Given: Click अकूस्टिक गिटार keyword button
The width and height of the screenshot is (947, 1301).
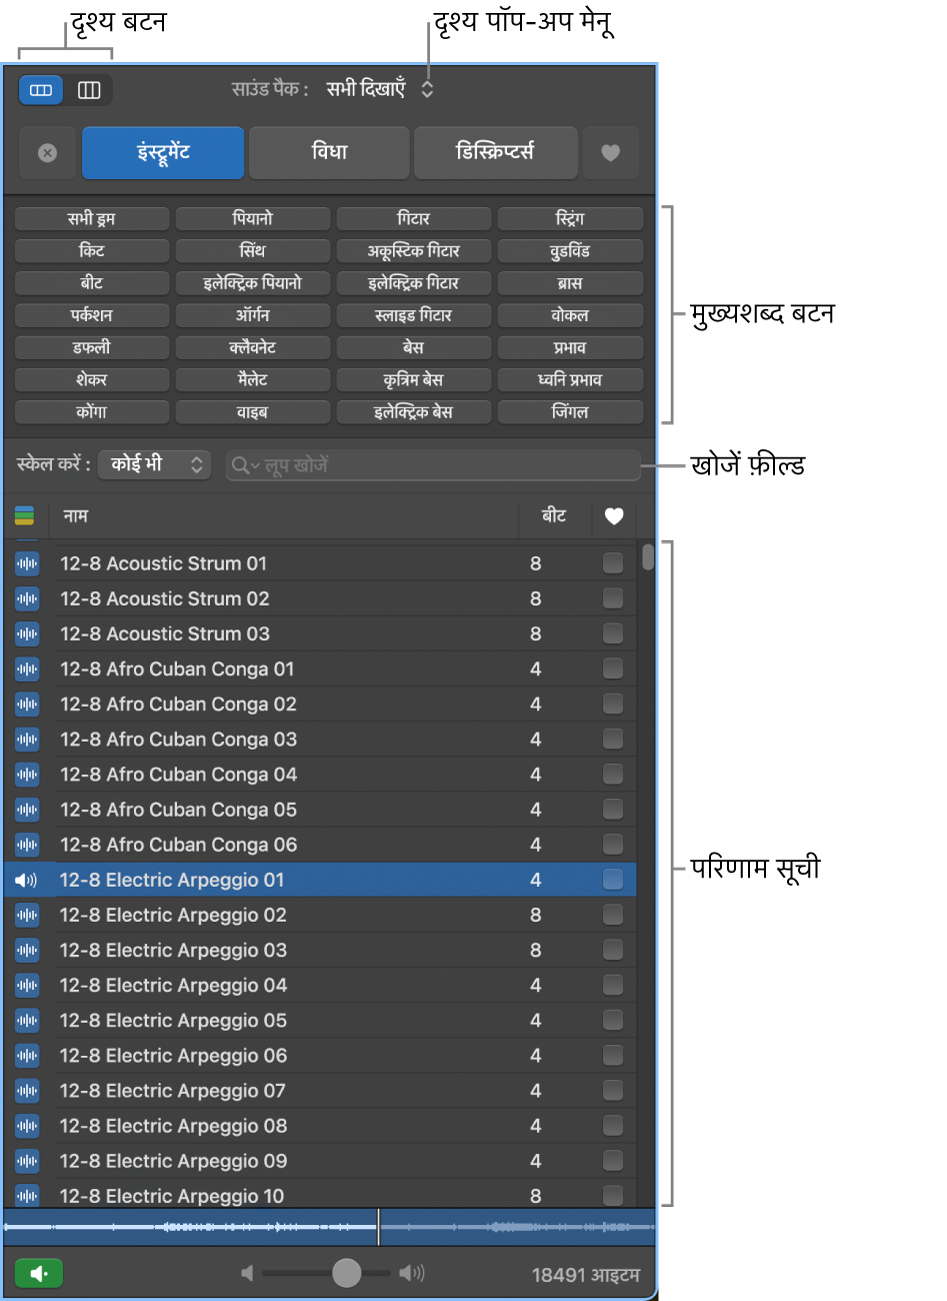Looking at the screenshot, I should [x=414, y=251].
